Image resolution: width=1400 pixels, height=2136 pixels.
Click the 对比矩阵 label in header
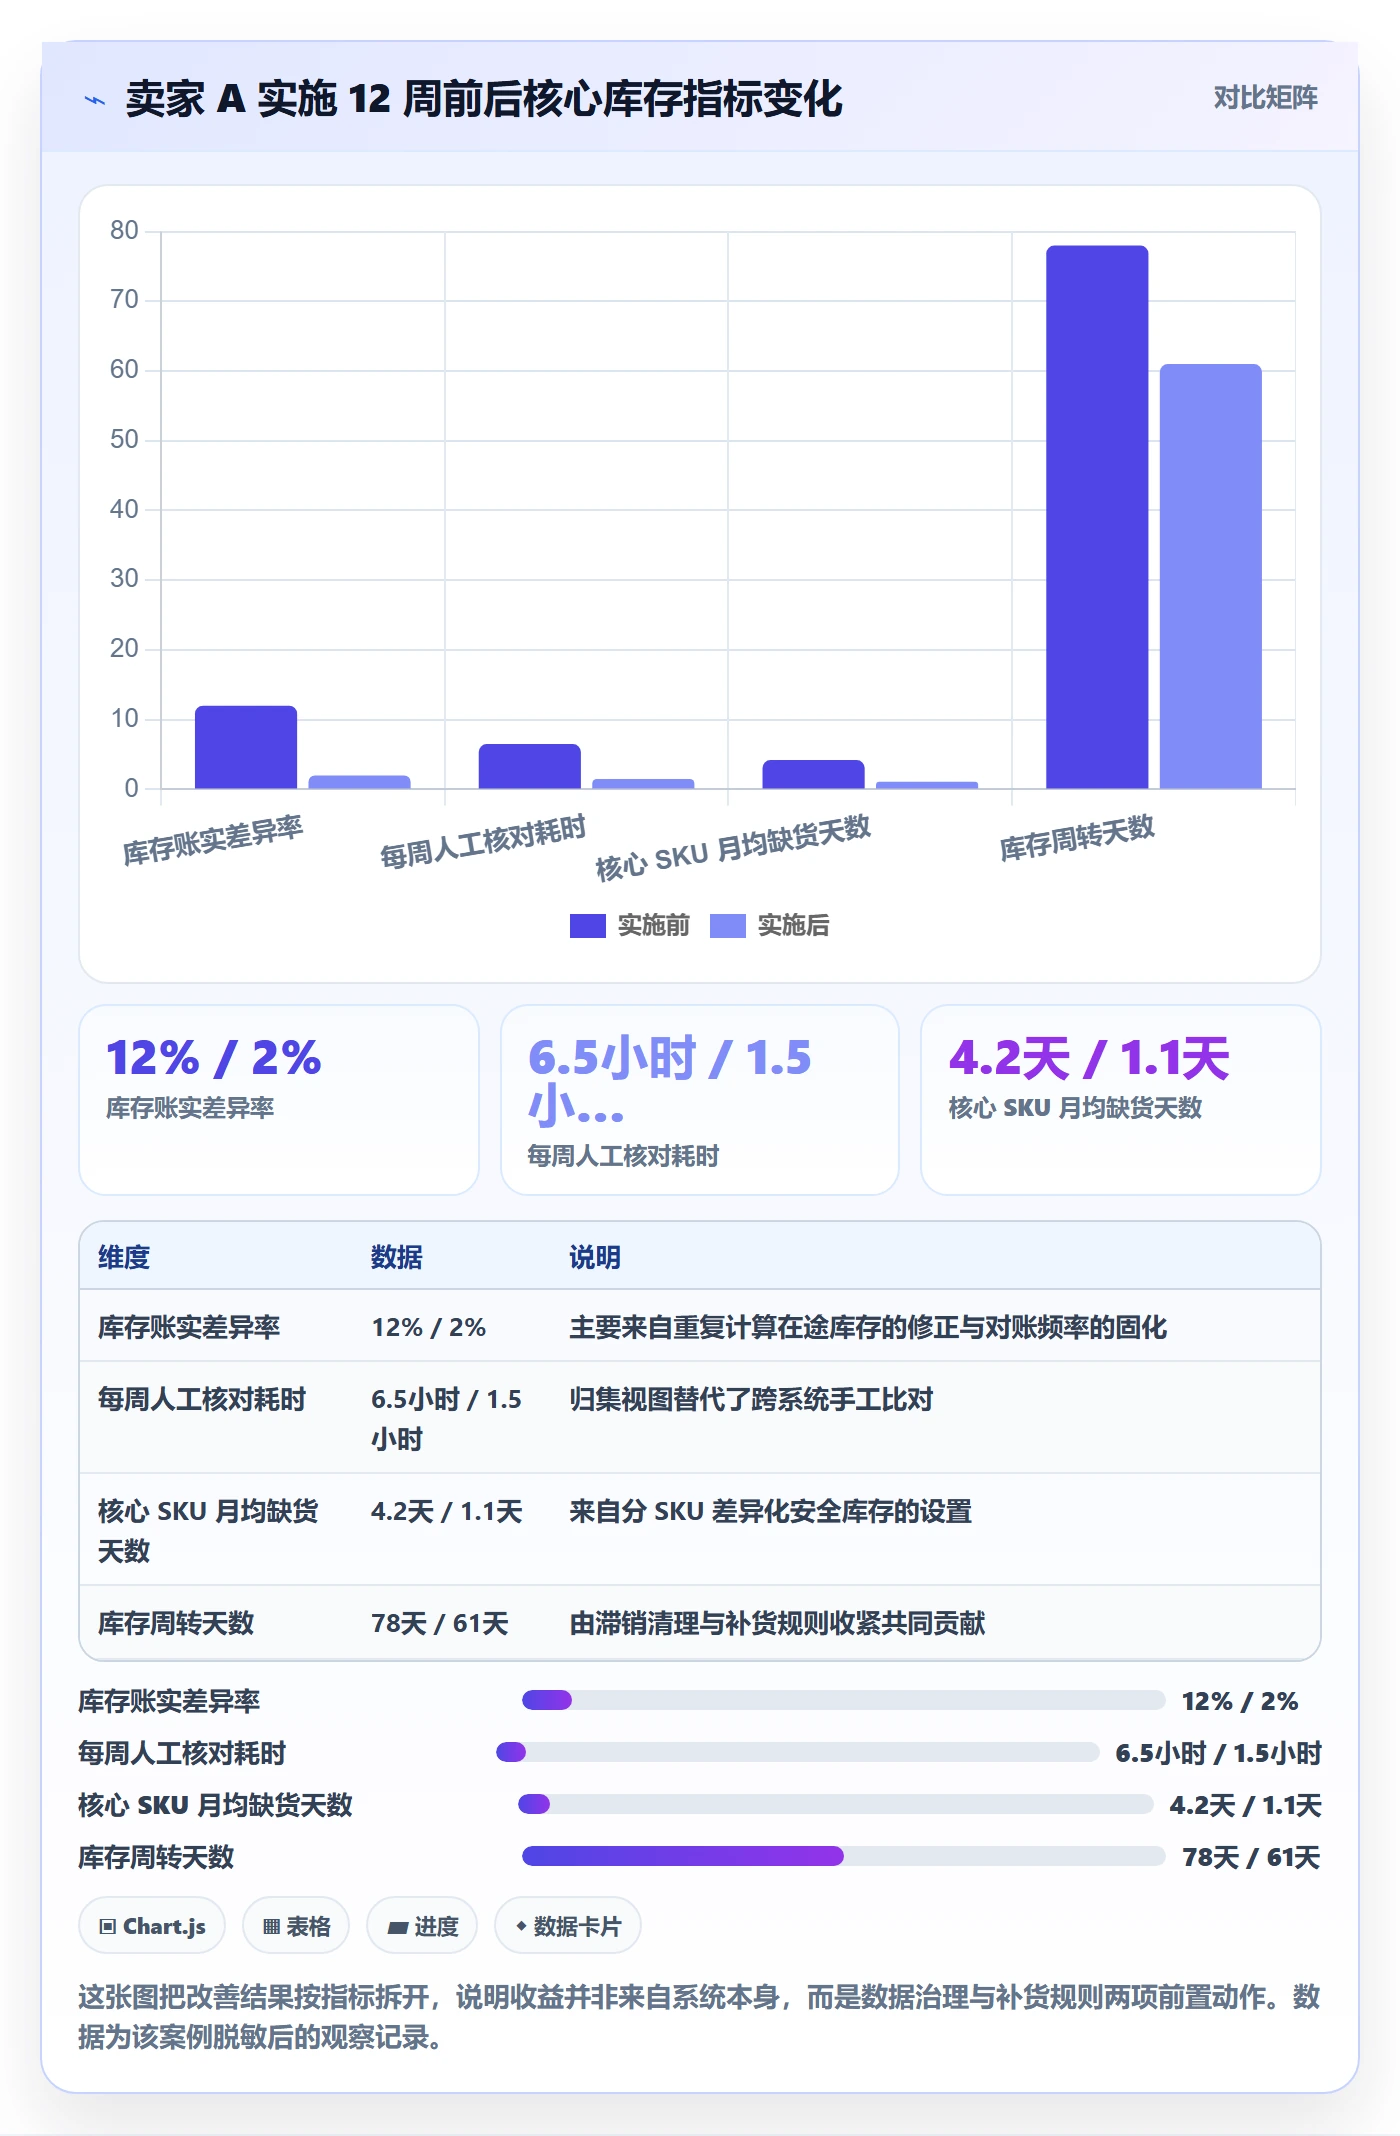(x=1265, y=98)
